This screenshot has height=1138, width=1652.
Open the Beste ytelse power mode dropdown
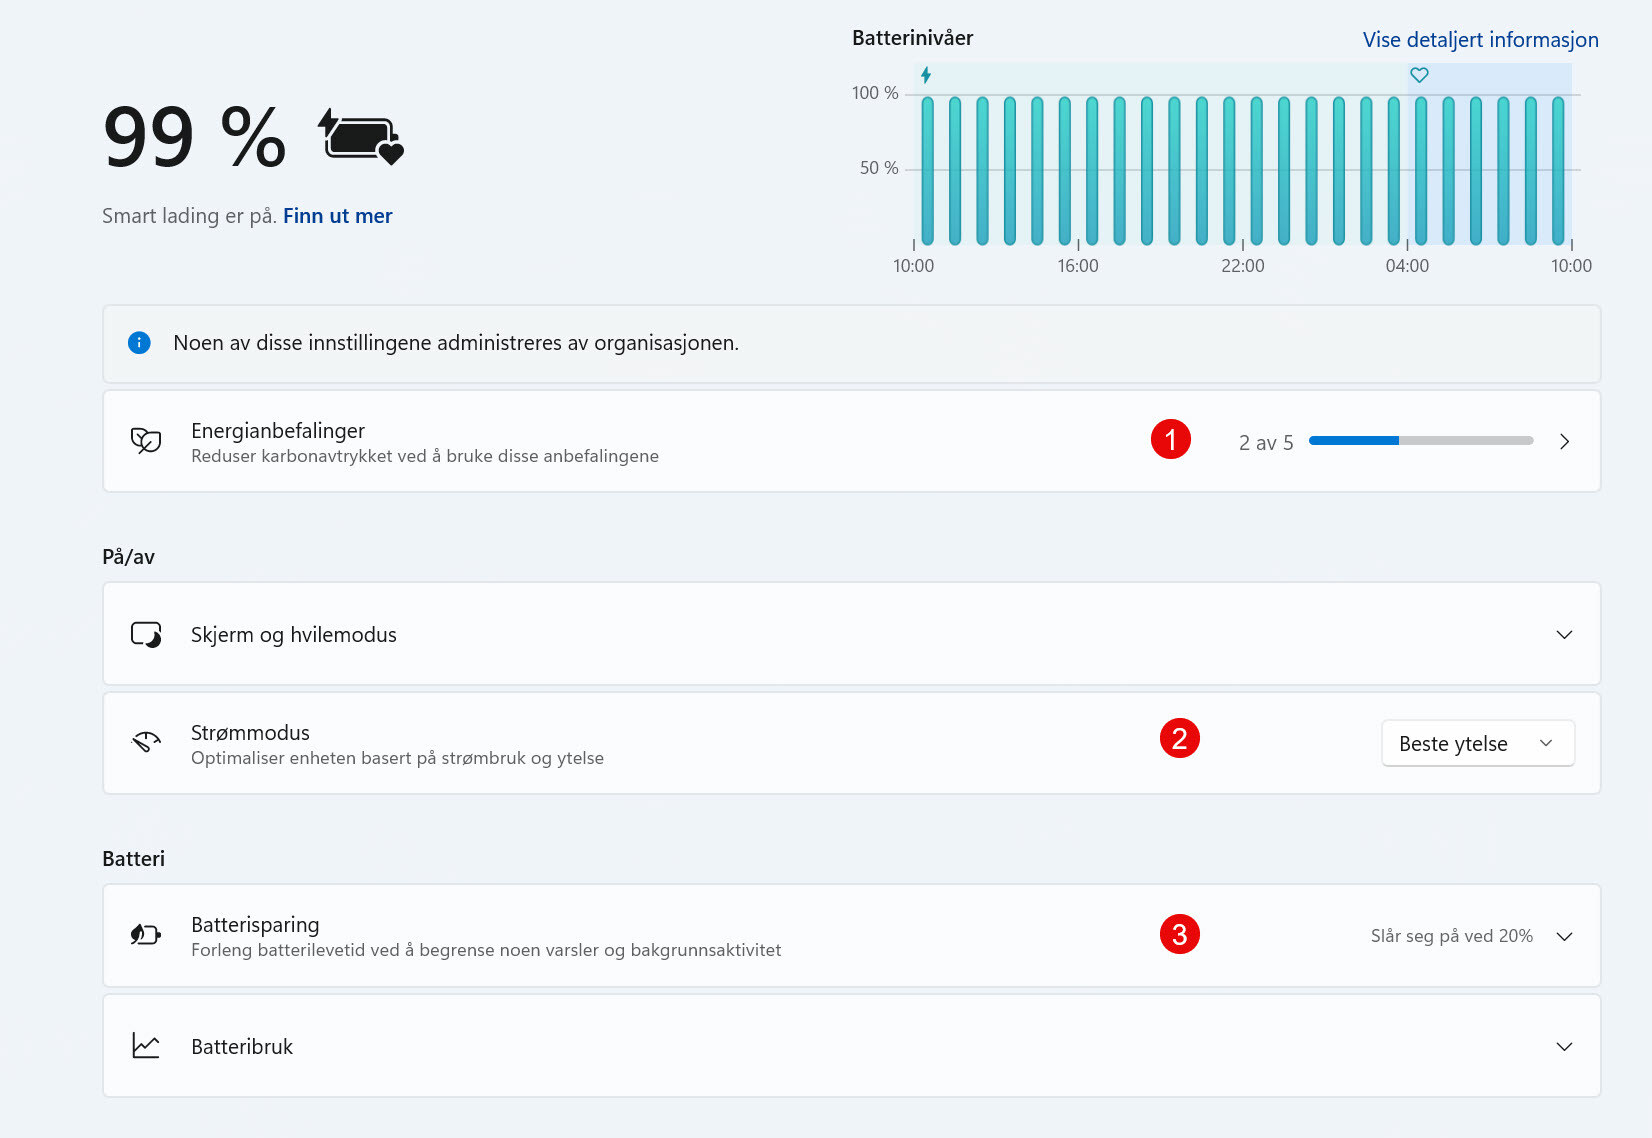pos(1478,743)
